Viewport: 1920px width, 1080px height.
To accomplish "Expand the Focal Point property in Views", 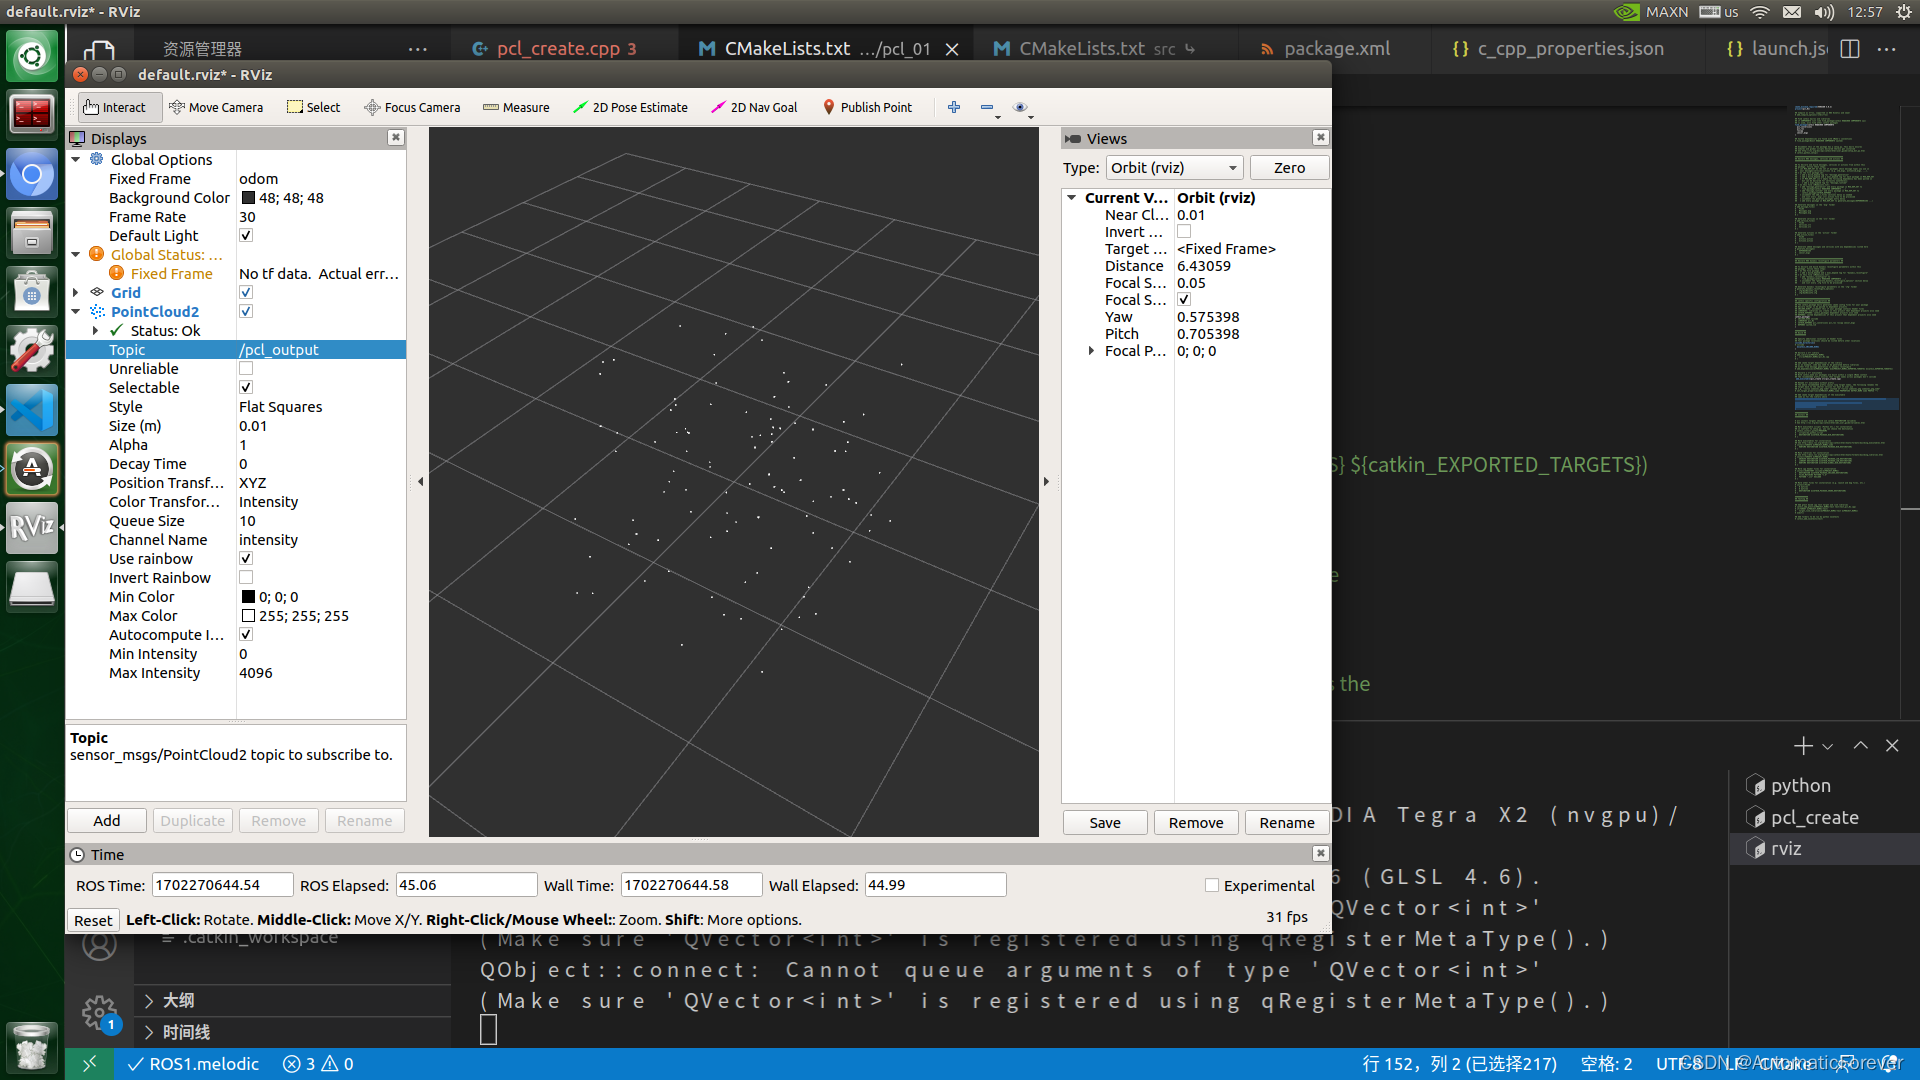I will pos(1091,351).
